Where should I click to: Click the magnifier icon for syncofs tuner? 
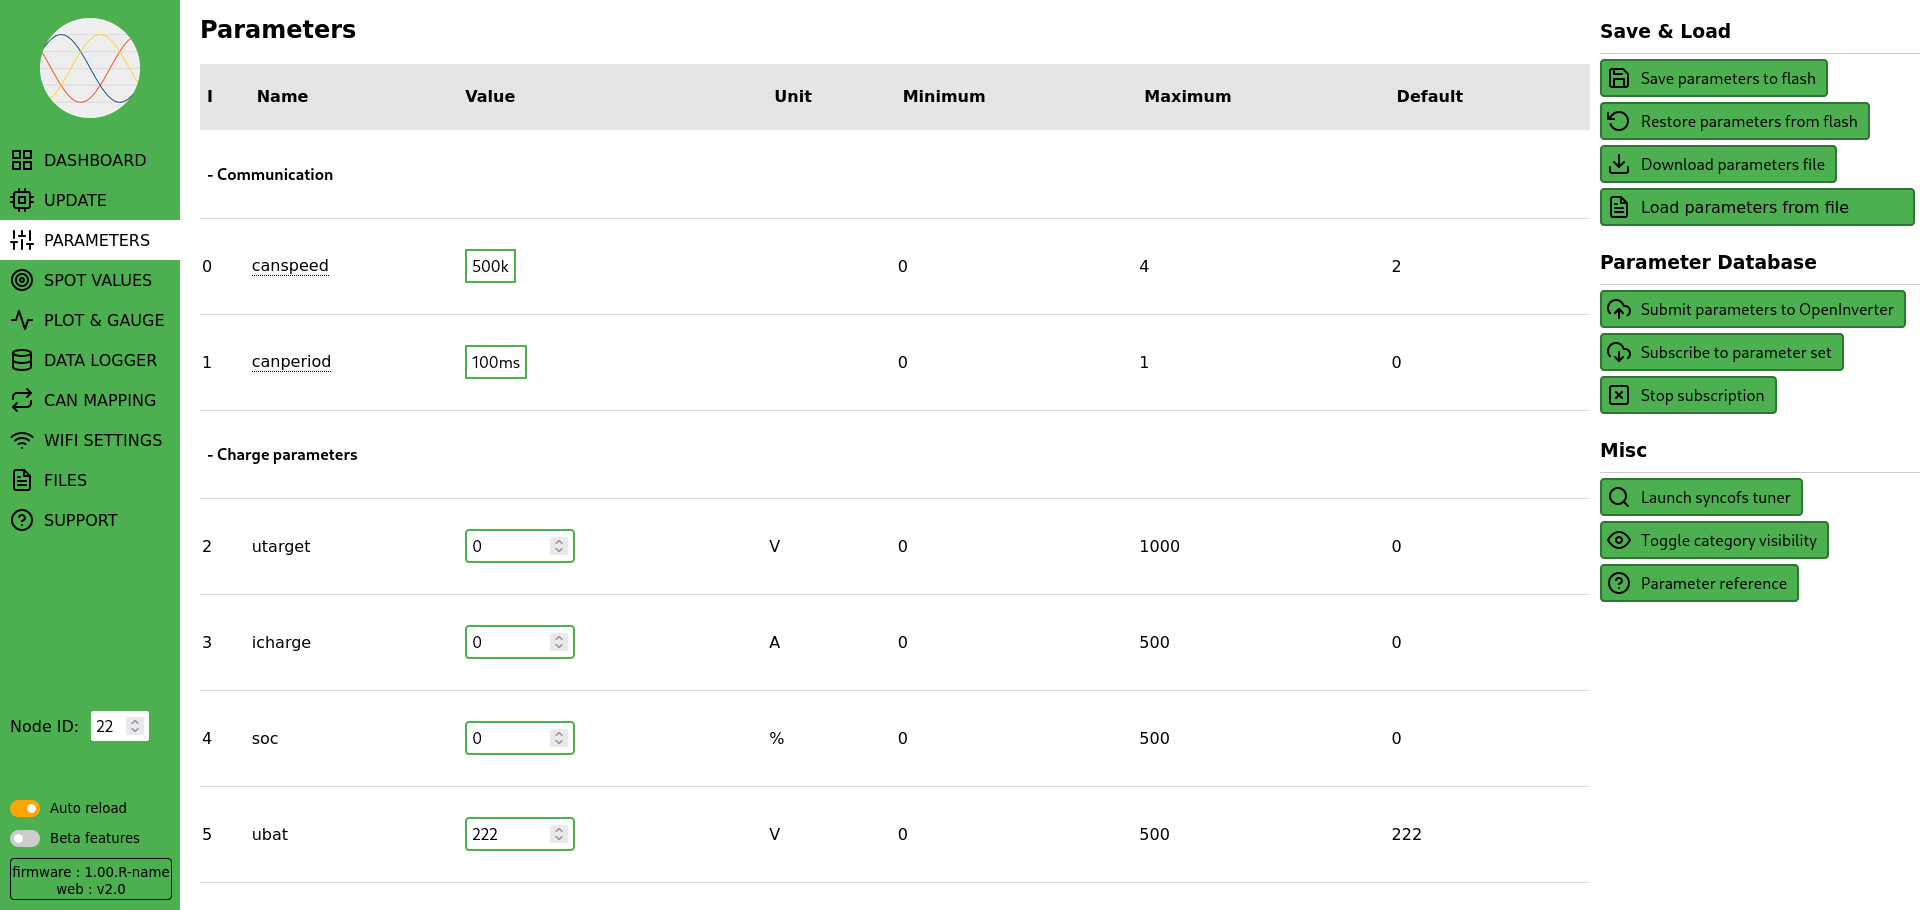[x=1619, y=497]
